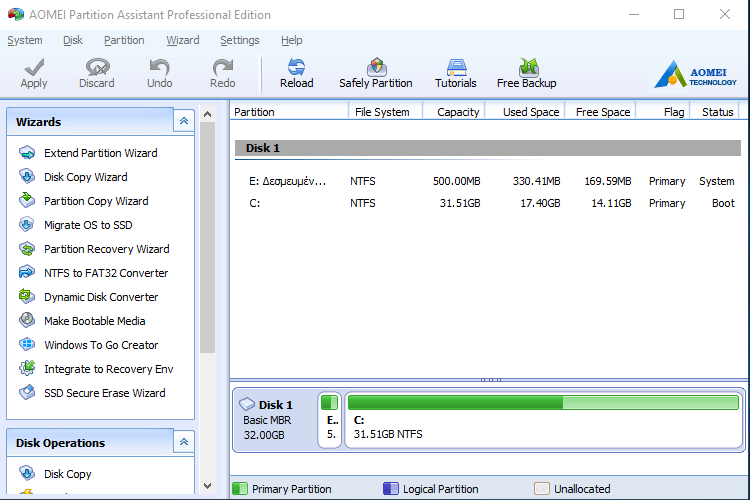The height and width of the screenshot is (500, 750).
Task: Open Windows To Go Creator link
Action: (101, 345)
